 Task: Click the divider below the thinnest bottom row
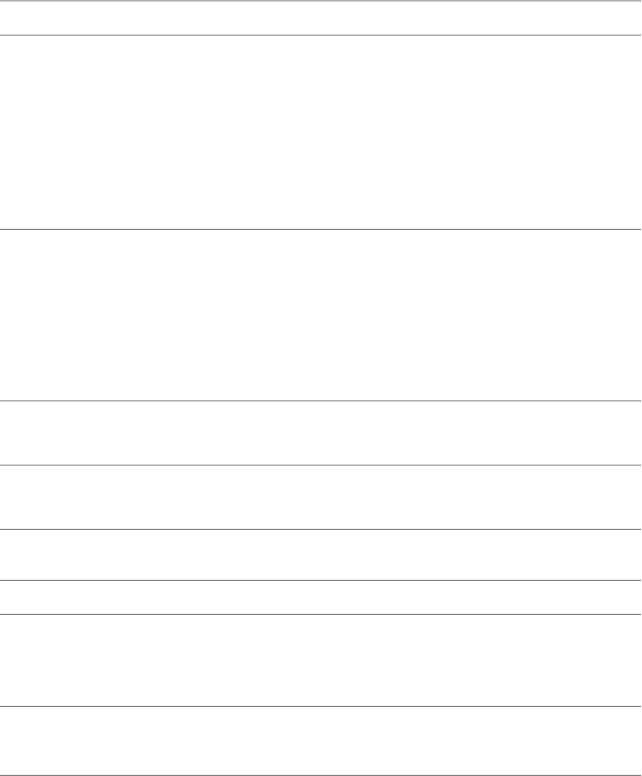point(320,614)
